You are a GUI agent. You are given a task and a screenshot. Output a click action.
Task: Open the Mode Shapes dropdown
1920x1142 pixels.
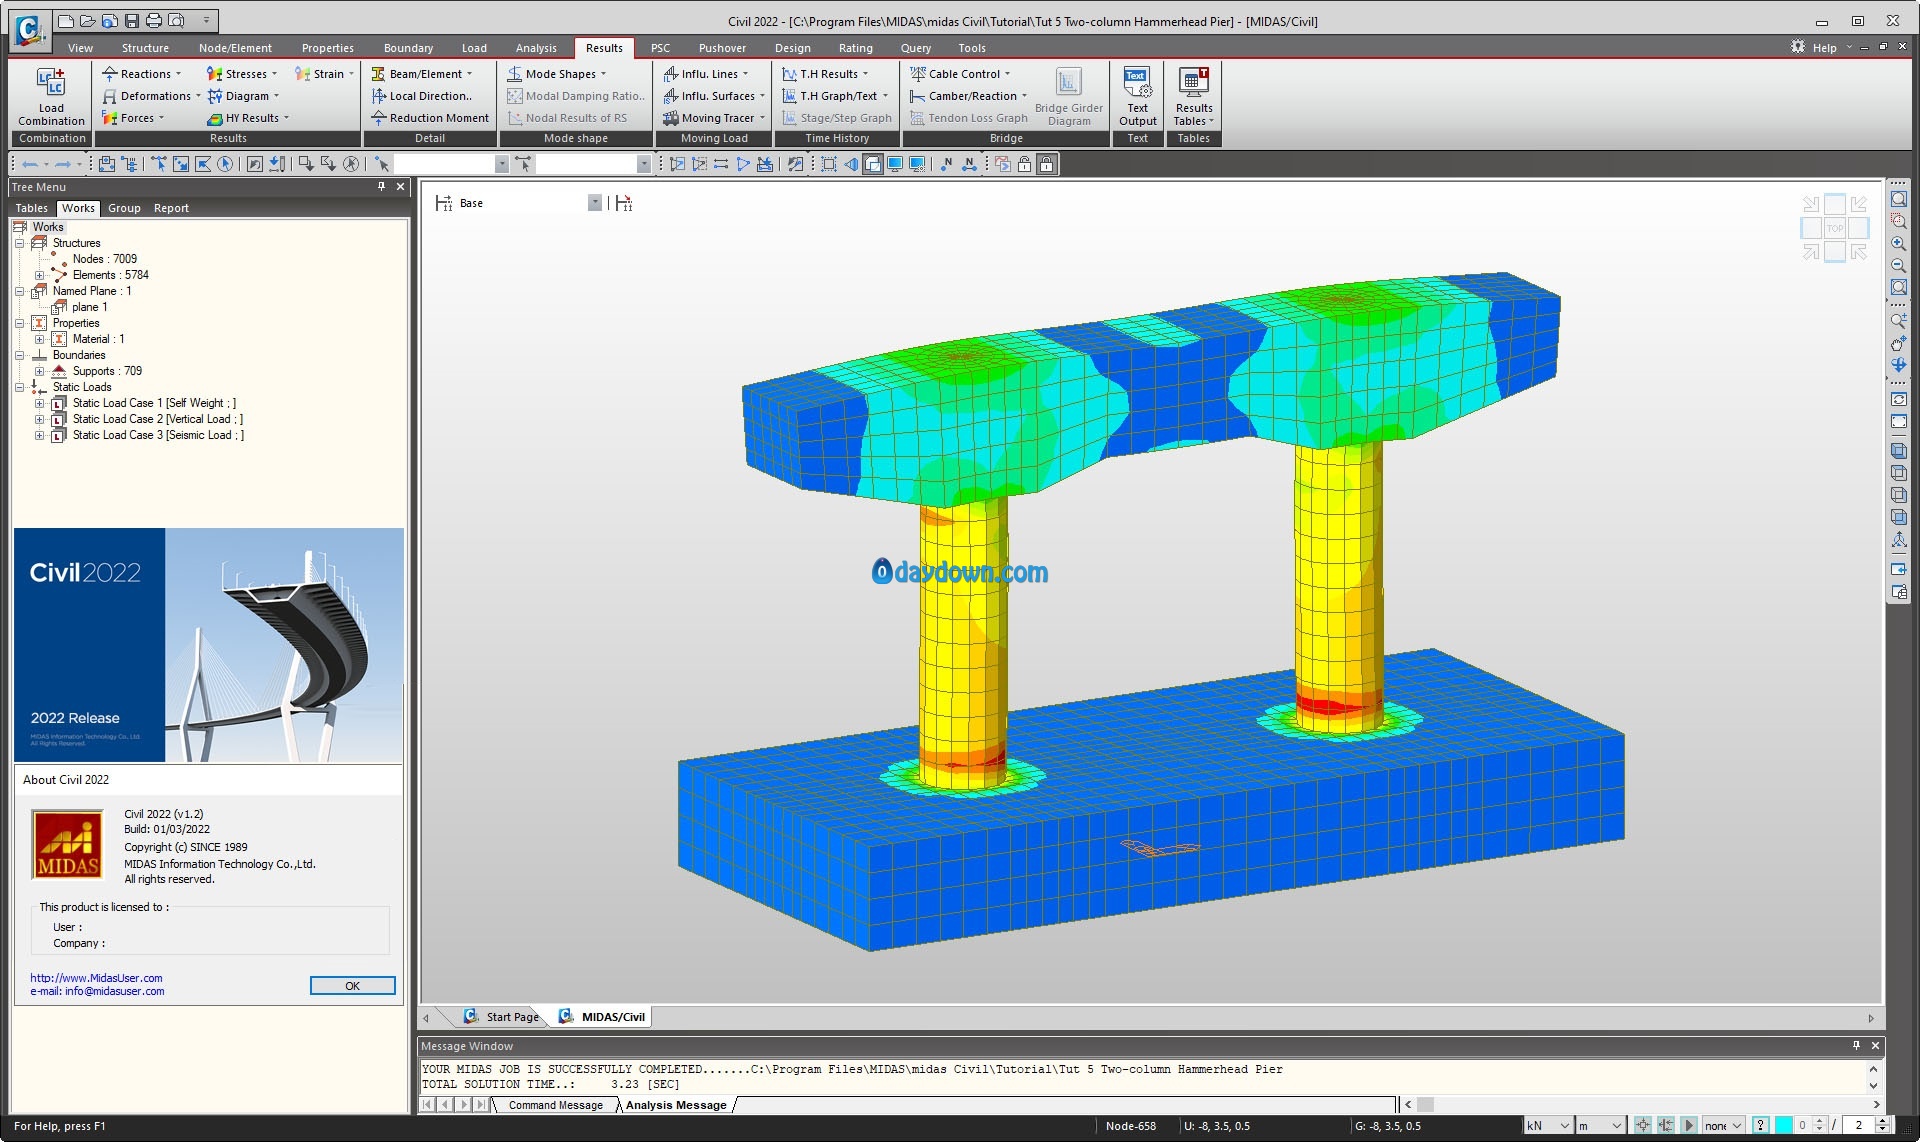(556, 74)
